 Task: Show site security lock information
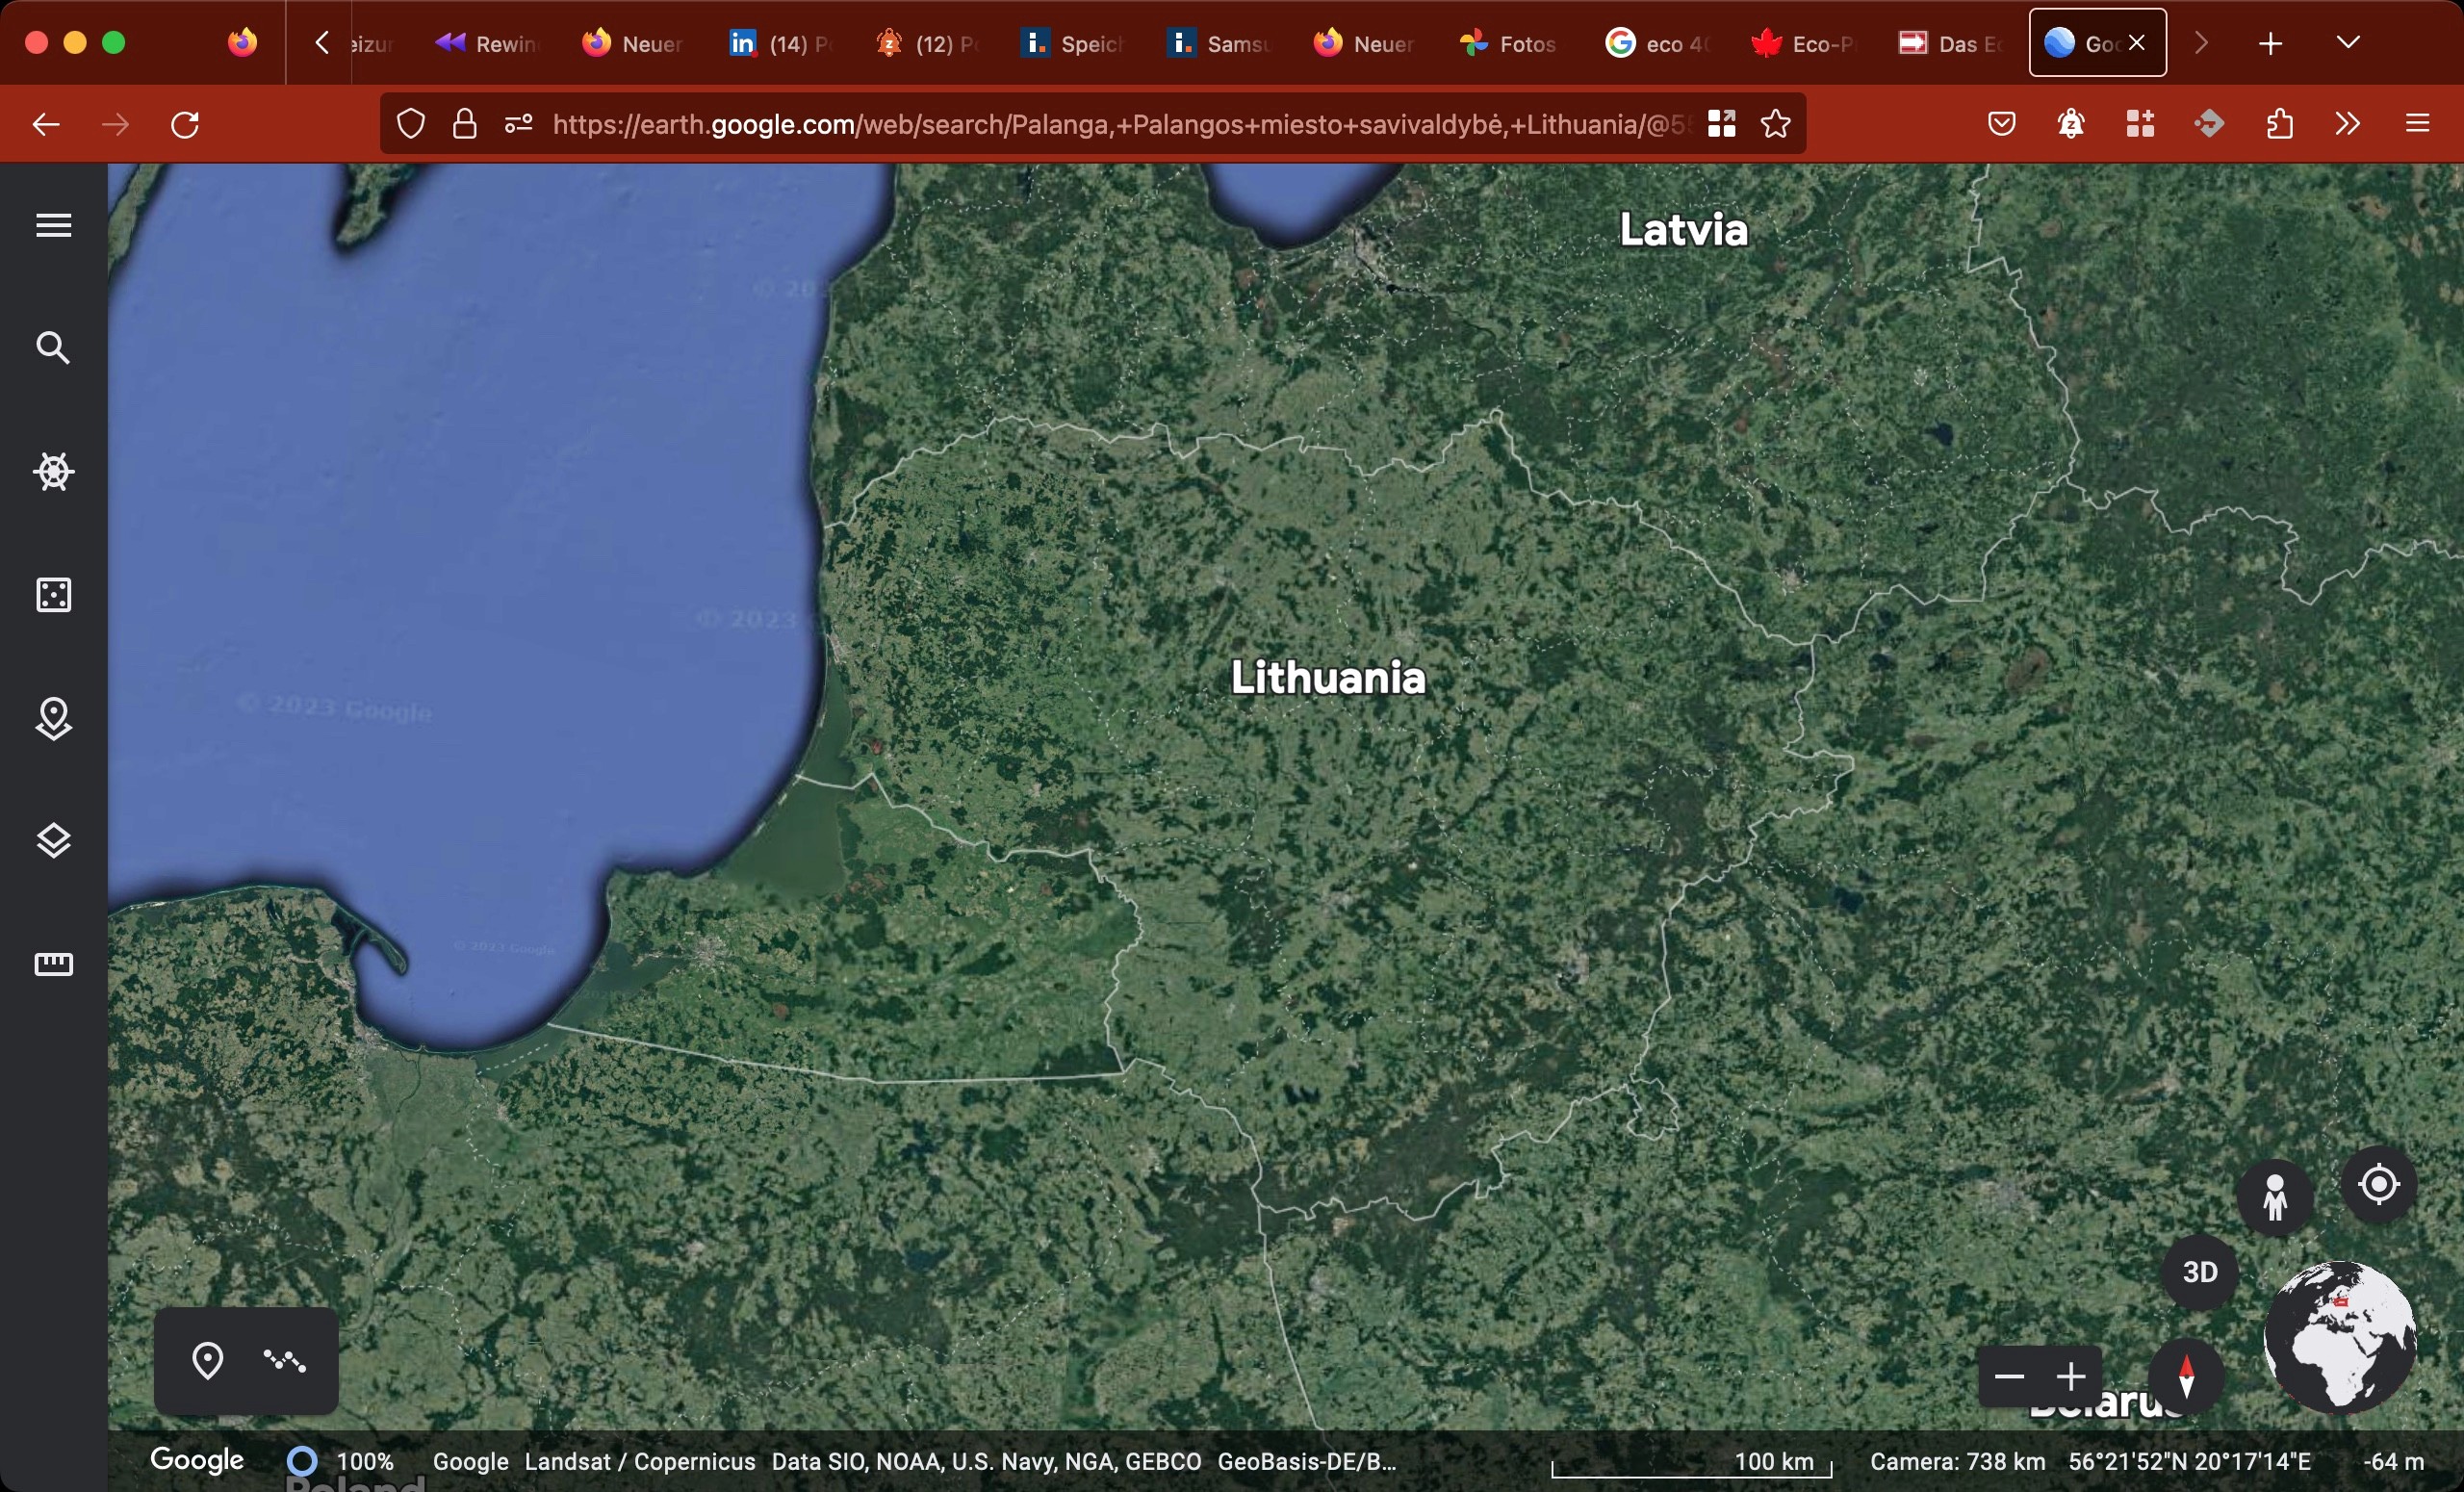tap(464, 124)
